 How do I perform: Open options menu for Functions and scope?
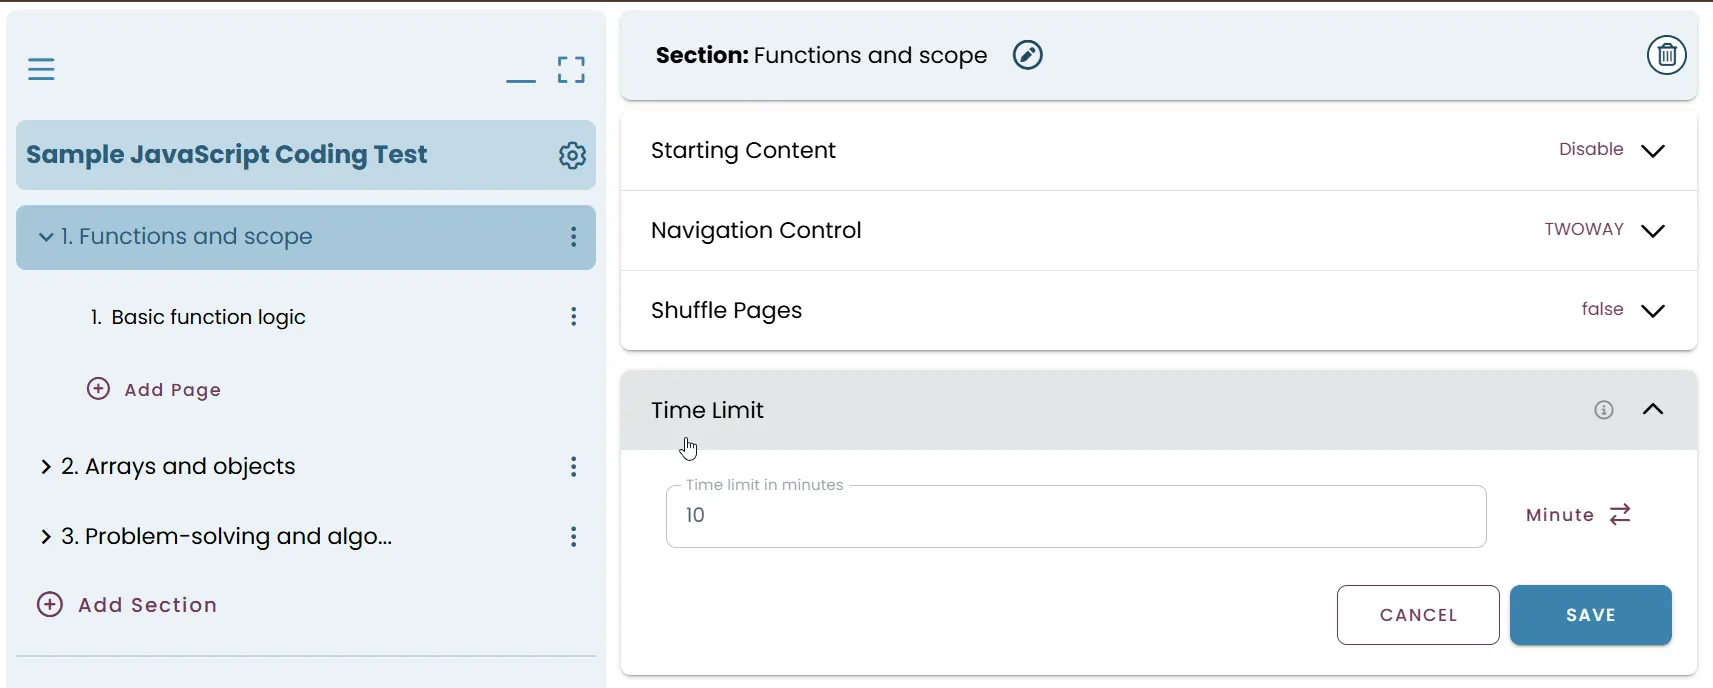click(573, 237)
